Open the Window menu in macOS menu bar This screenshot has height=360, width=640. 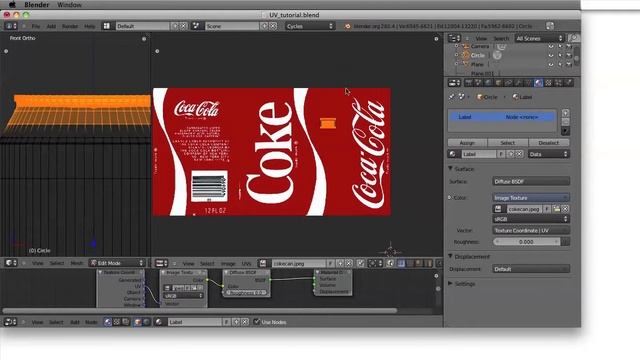69,4
